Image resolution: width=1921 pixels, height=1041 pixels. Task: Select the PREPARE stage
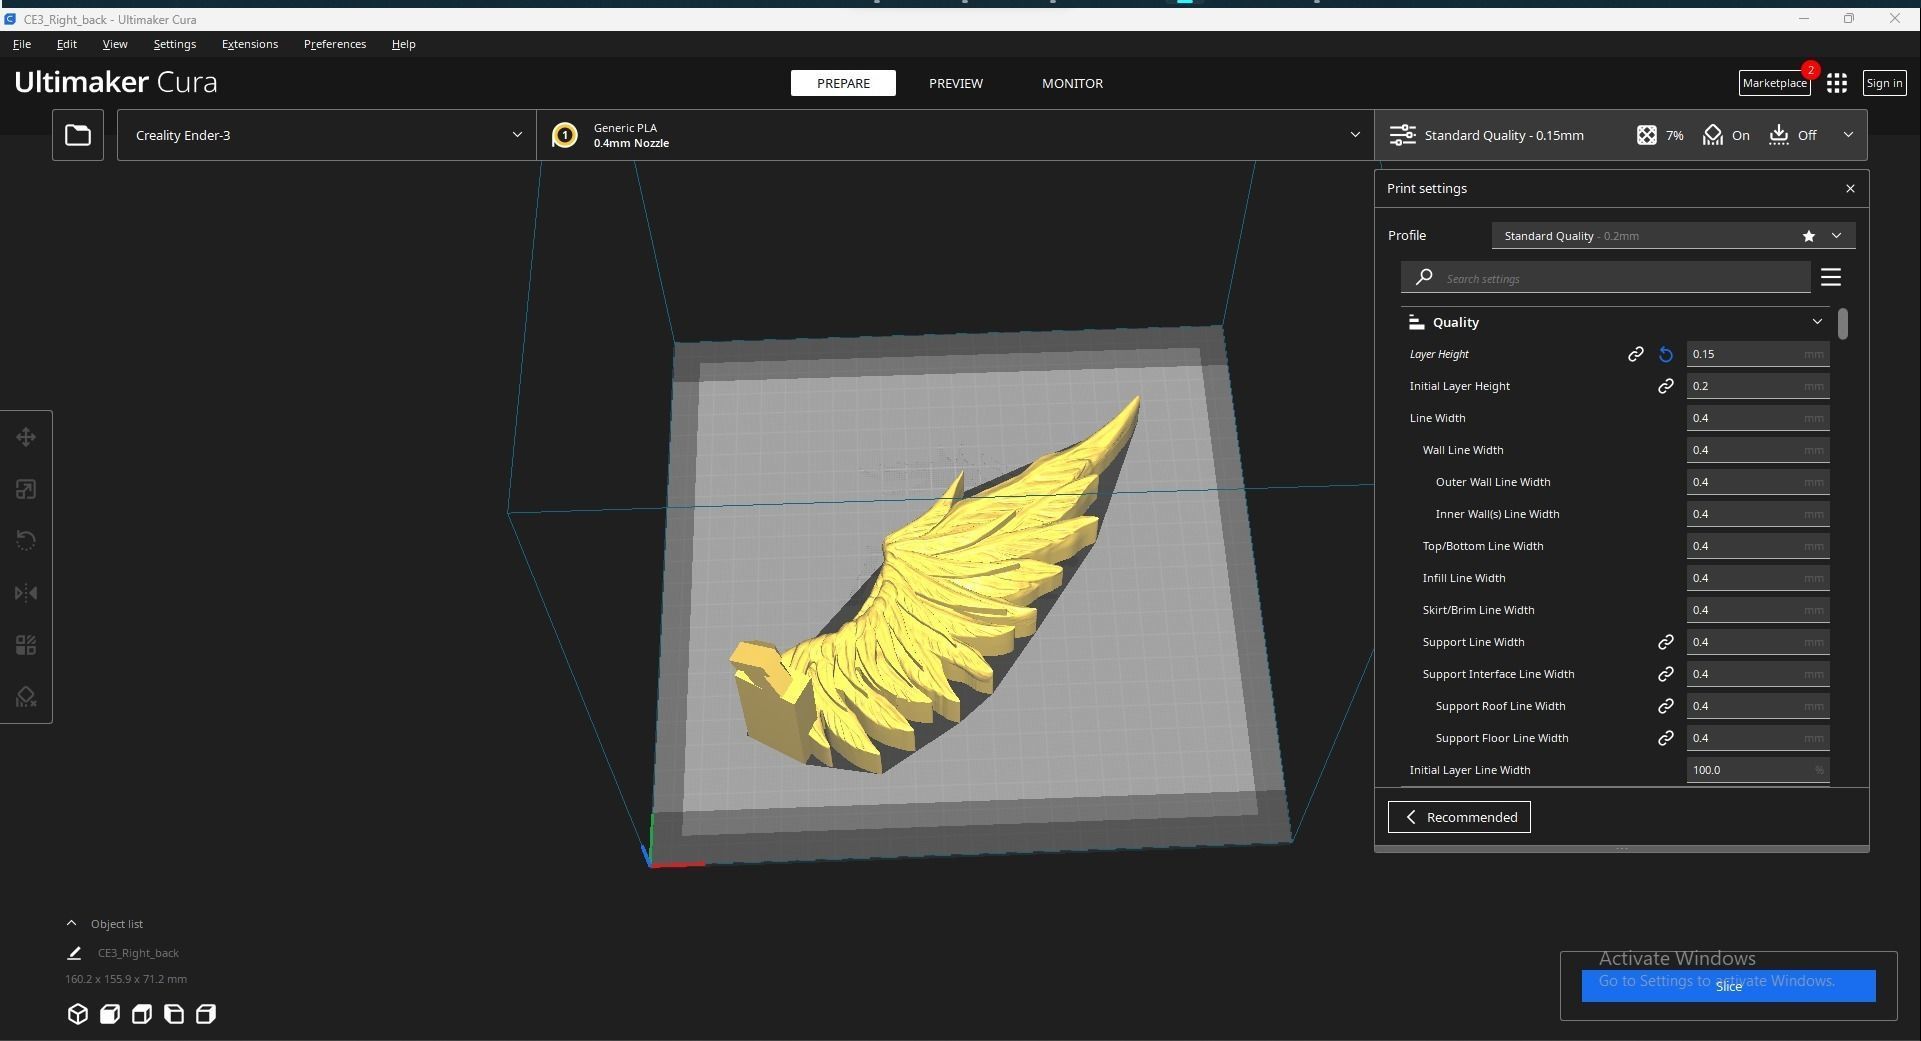click(843, 83)
